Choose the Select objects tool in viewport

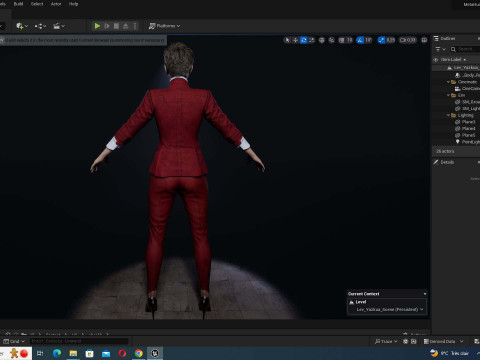[x=287, y=40]
